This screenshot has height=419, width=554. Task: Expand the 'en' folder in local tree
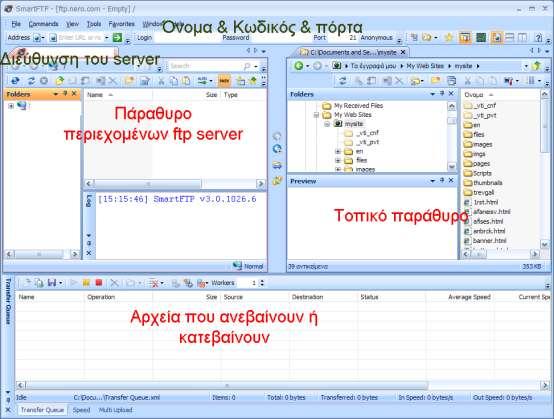[337, 151]
